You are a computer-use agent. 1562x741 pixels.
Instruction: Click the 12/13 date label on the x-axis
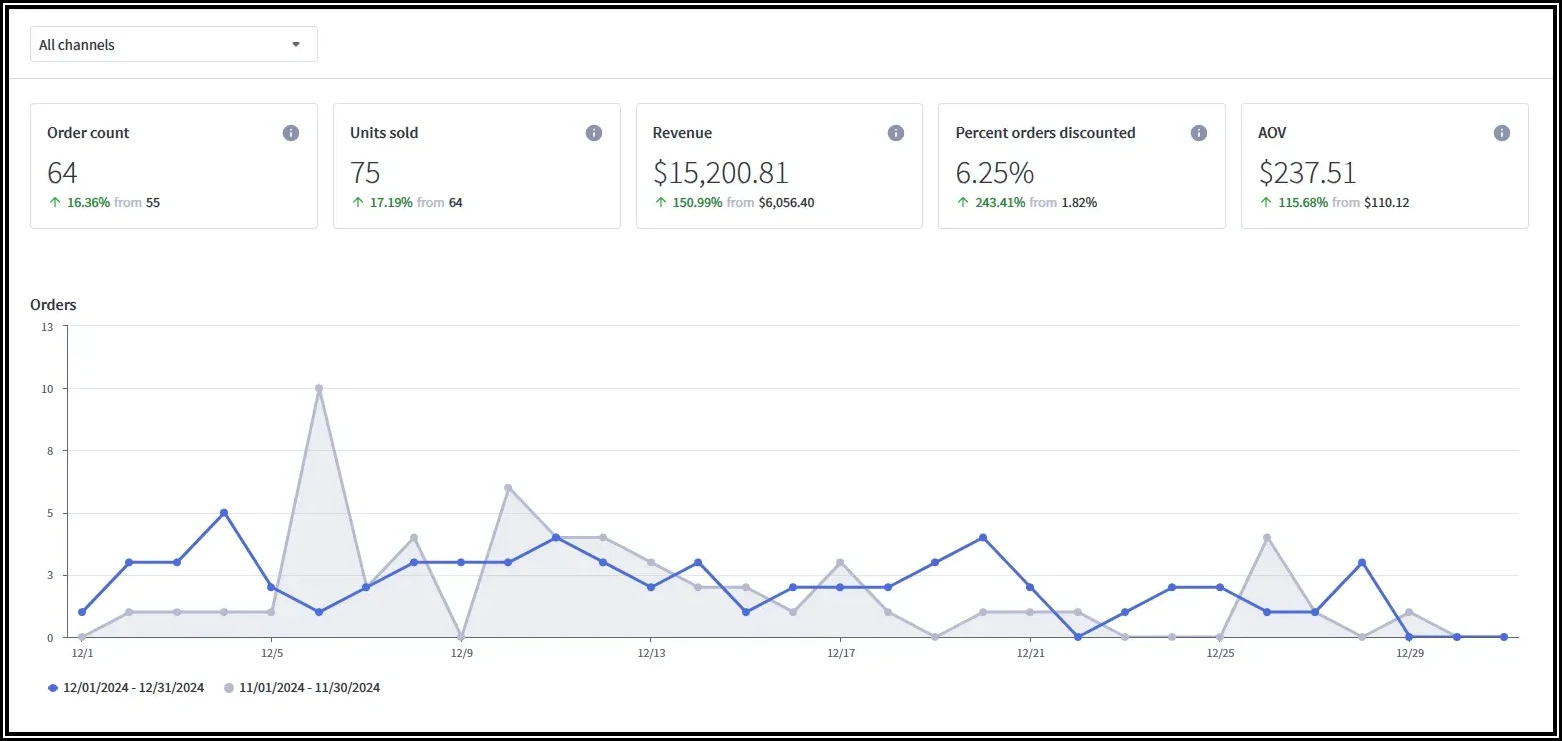tap(651, 654)
